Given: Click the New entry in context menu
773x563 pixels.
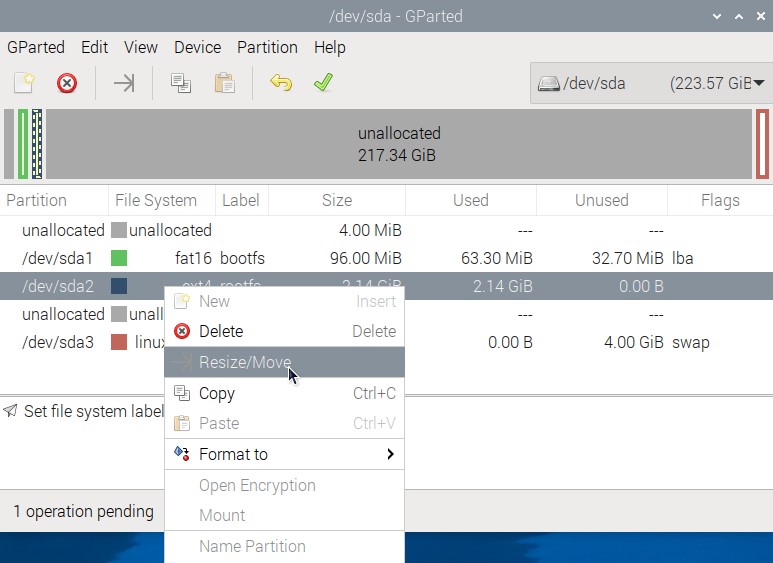Looking at the screenshot, I should [284, 301].
